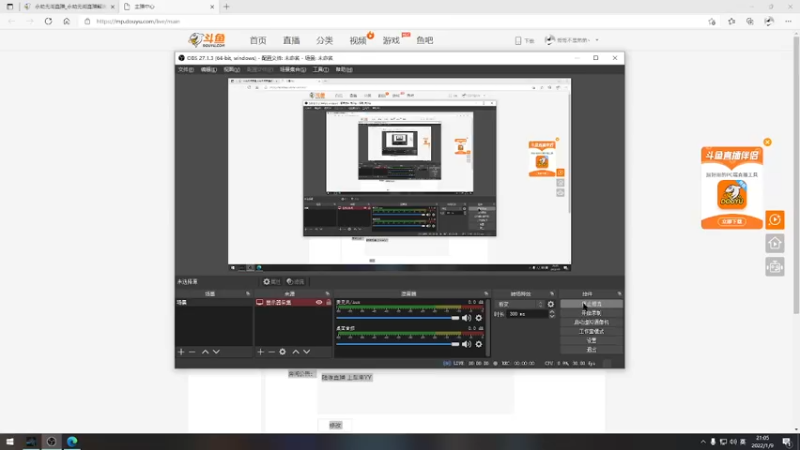
Task: Pop out the Sources dock
Action: [x=328, y=294]
